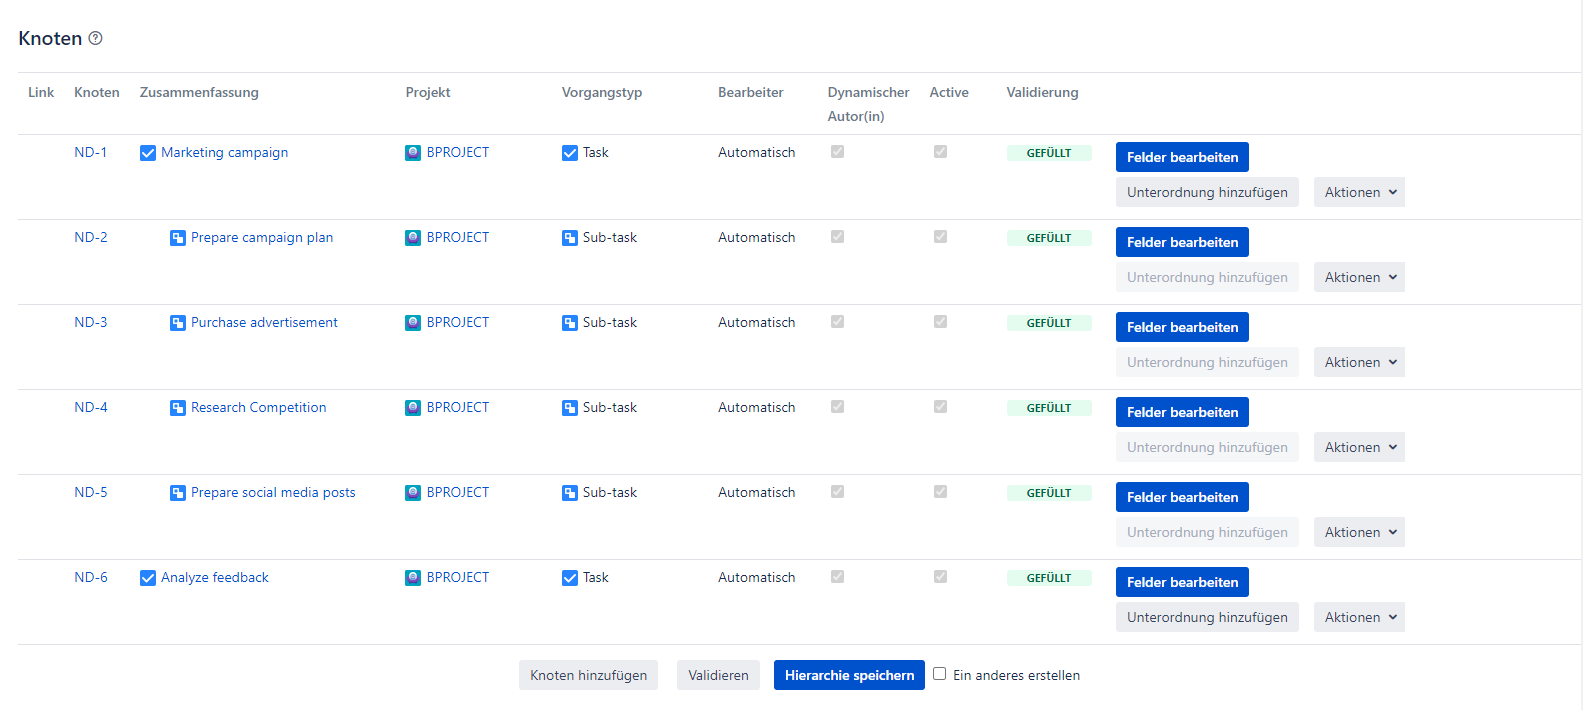This screenshot has width=1583, height=710.
Task: Click the task icon beside Marketing campaign
Action: click(x=148, y=153)
